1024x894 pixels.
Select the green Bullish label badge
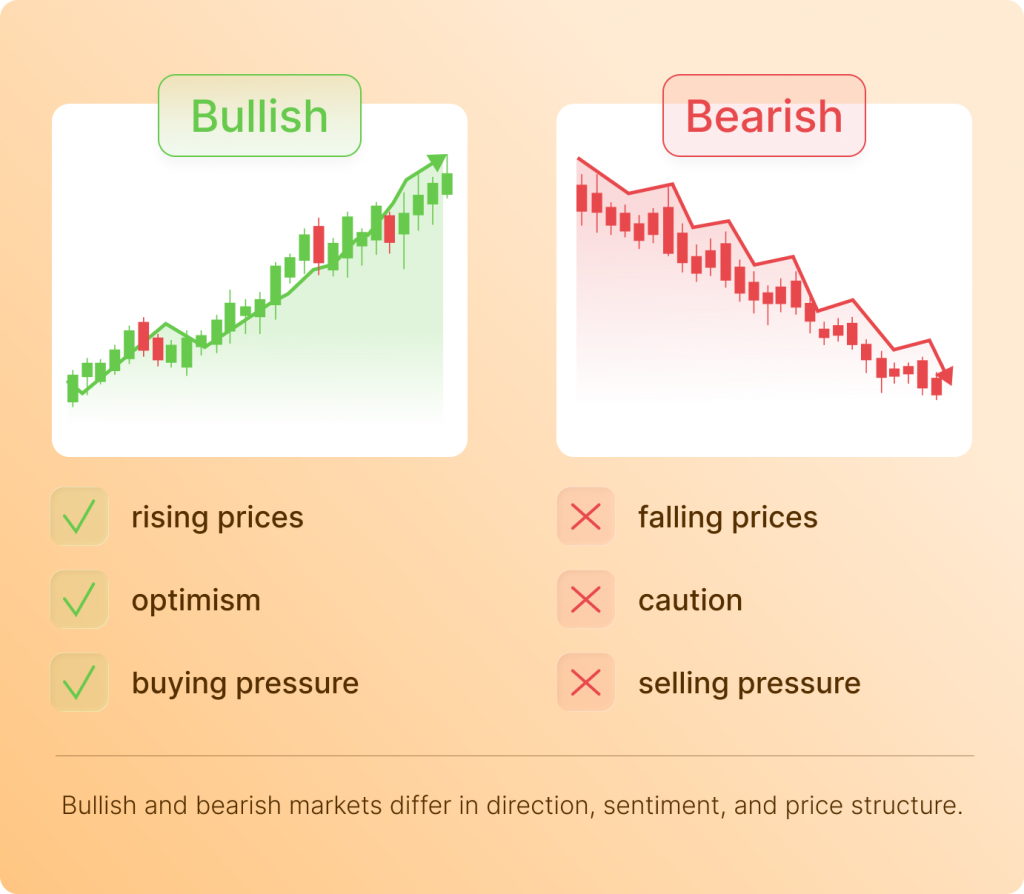[259, 116]
